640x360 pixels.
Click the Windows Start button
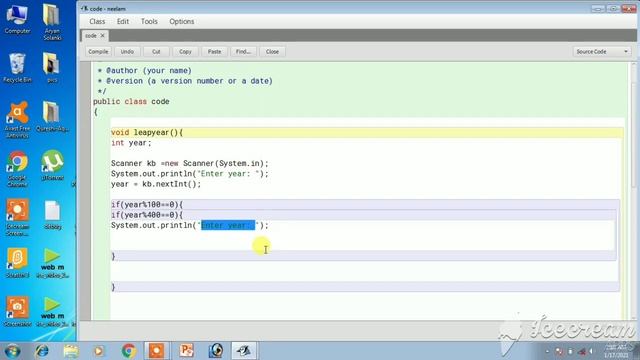click(x=12, y=351)
